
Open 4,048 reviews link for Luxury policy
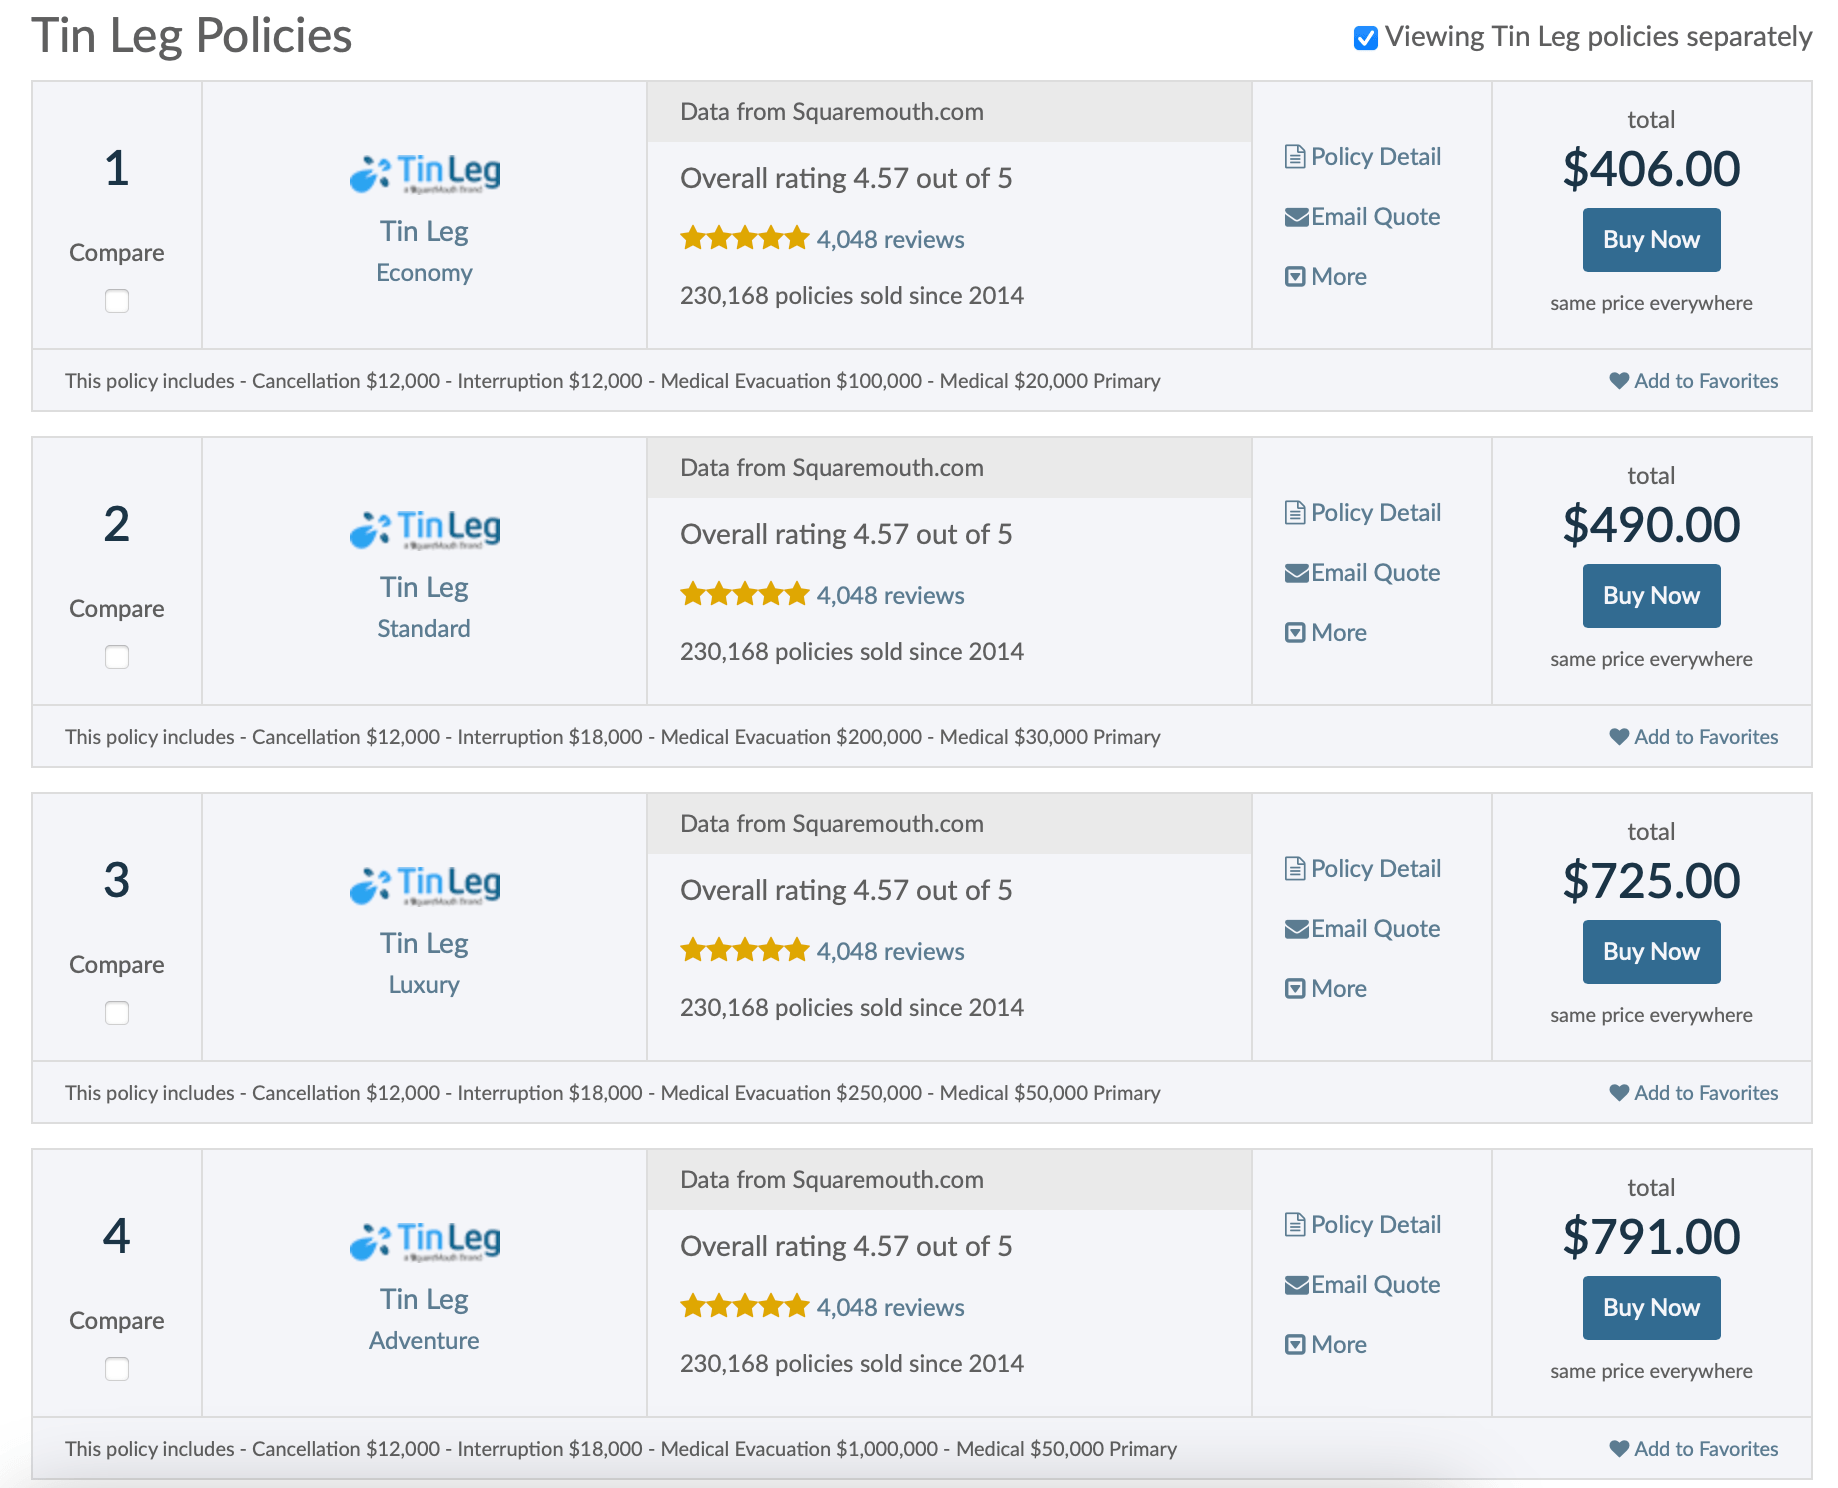(890, 951)
